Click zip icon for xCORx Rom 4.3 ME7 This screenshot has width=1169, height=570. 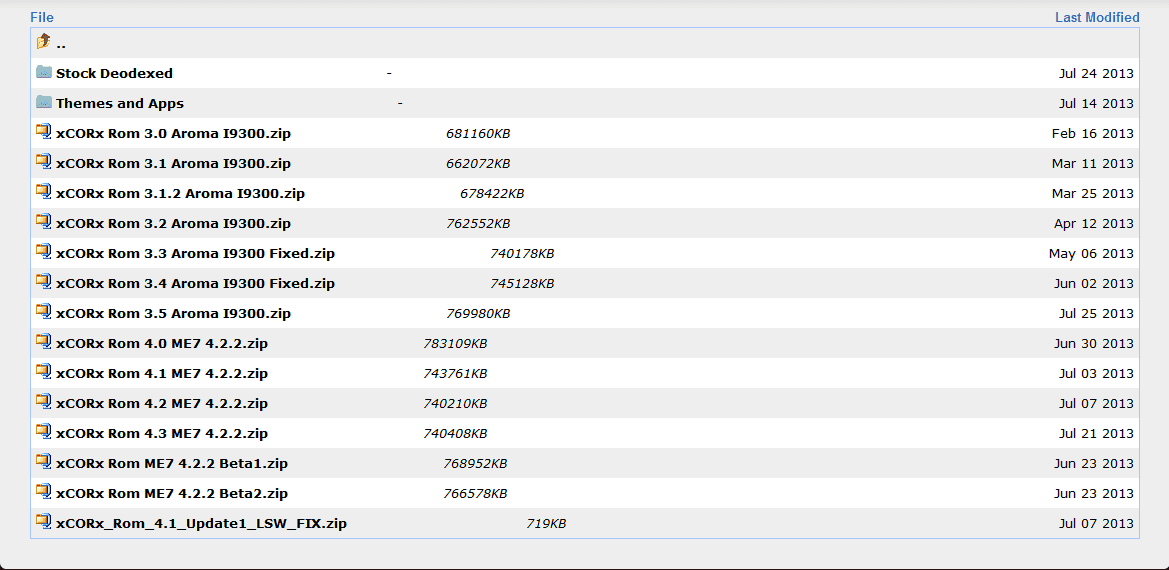pos(43,432)
